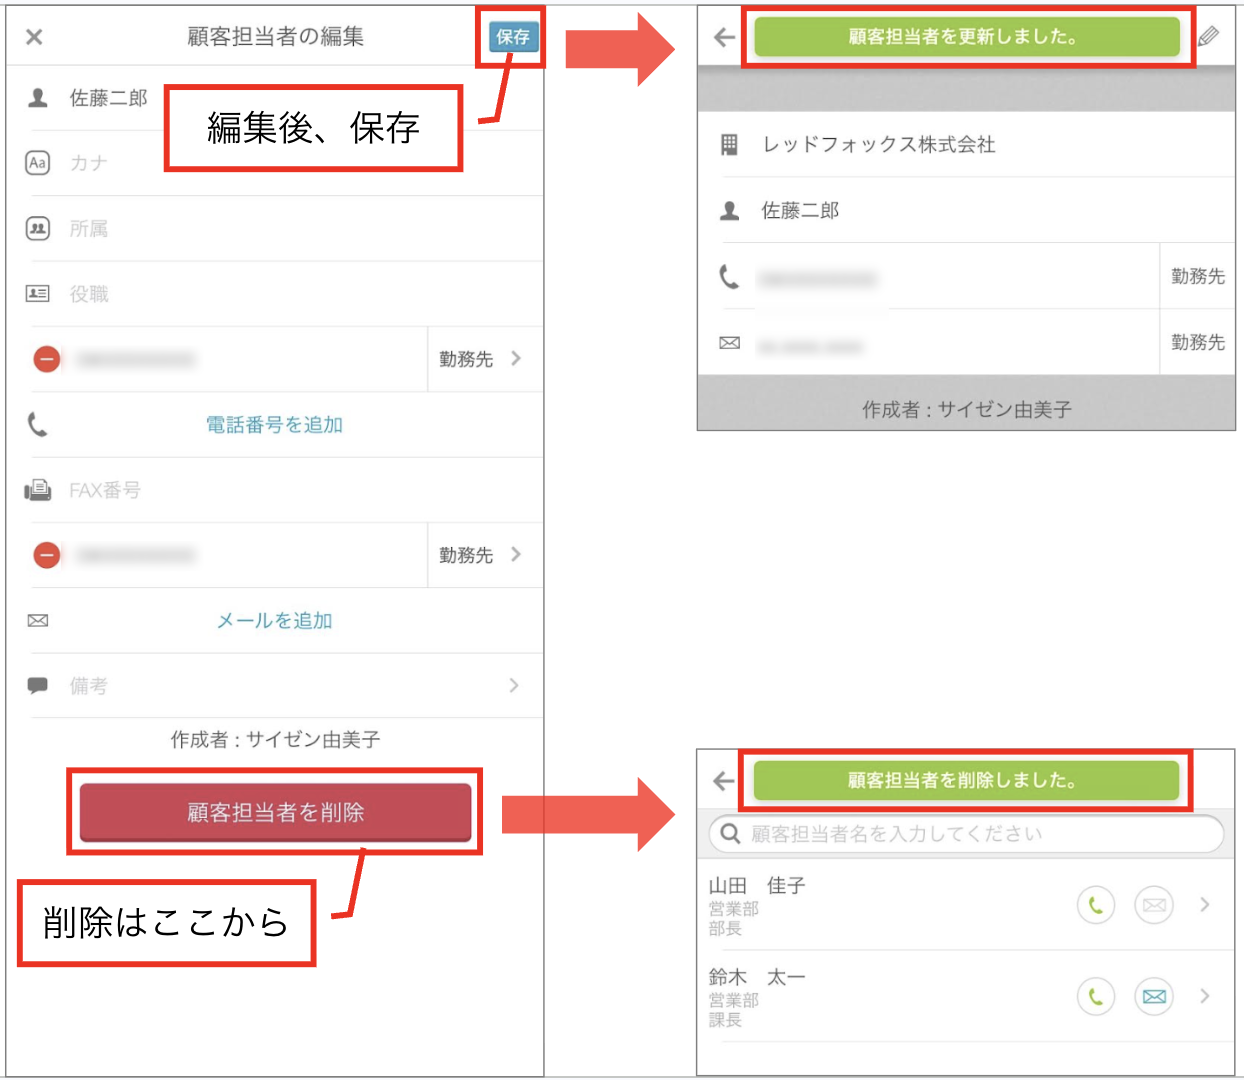Click the FAX machine icon
This screenshot has width=1244, height=1080.
click(x=38, y=490)
